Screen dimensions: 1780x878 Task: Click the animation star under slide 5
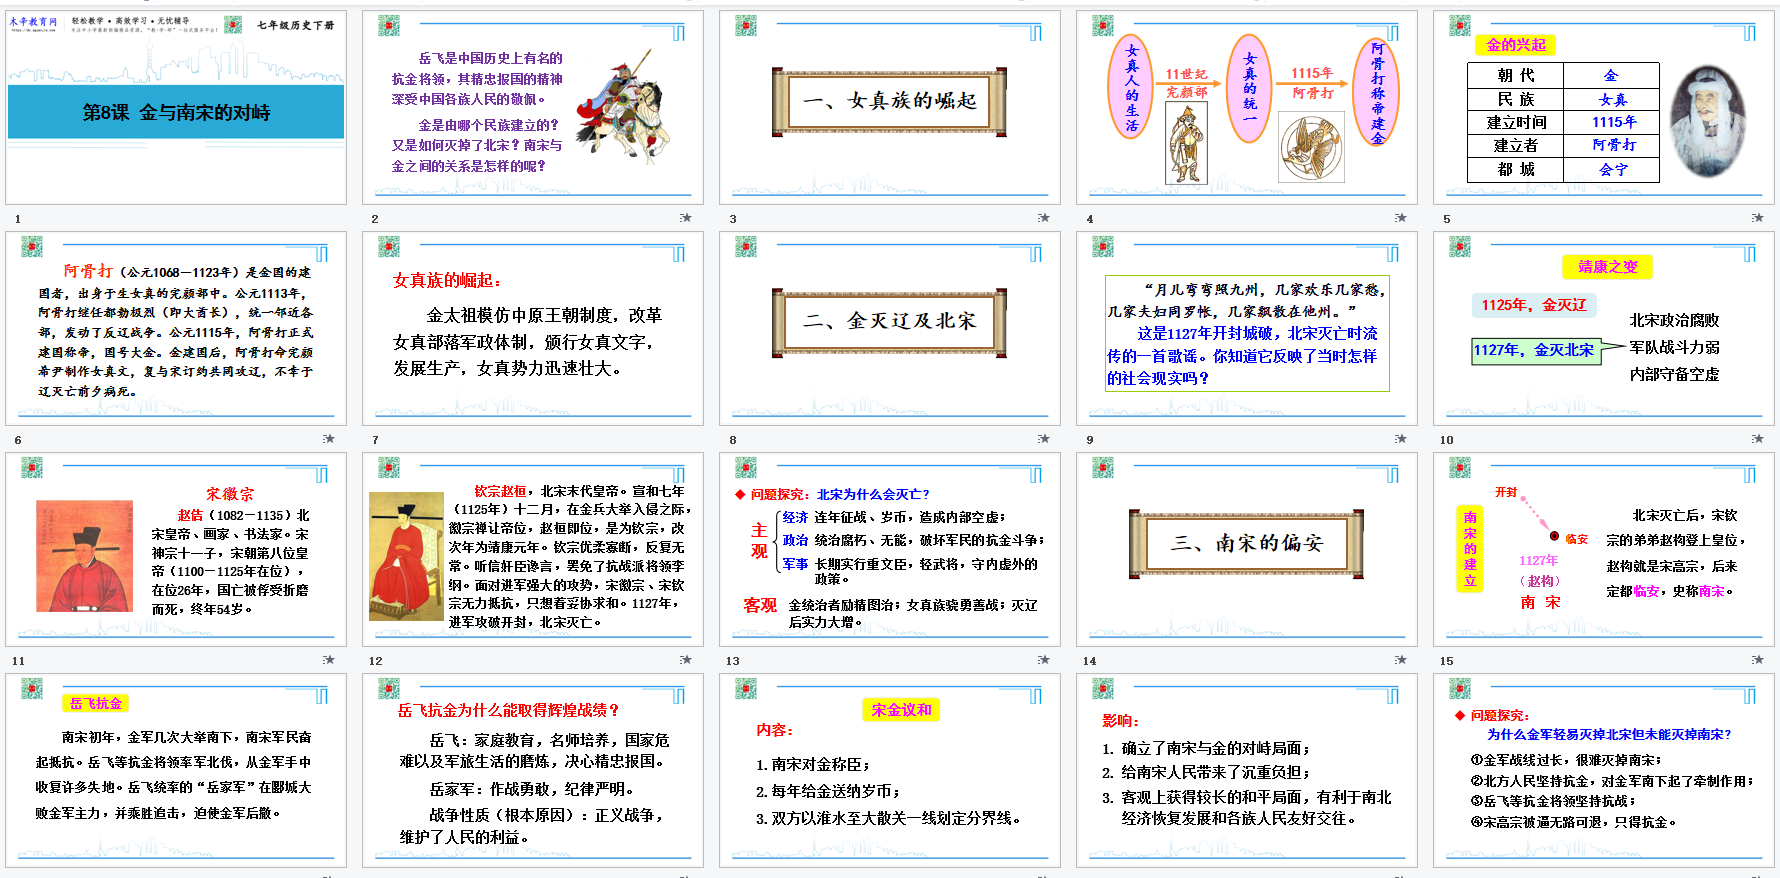click(x=1757, y=217)
